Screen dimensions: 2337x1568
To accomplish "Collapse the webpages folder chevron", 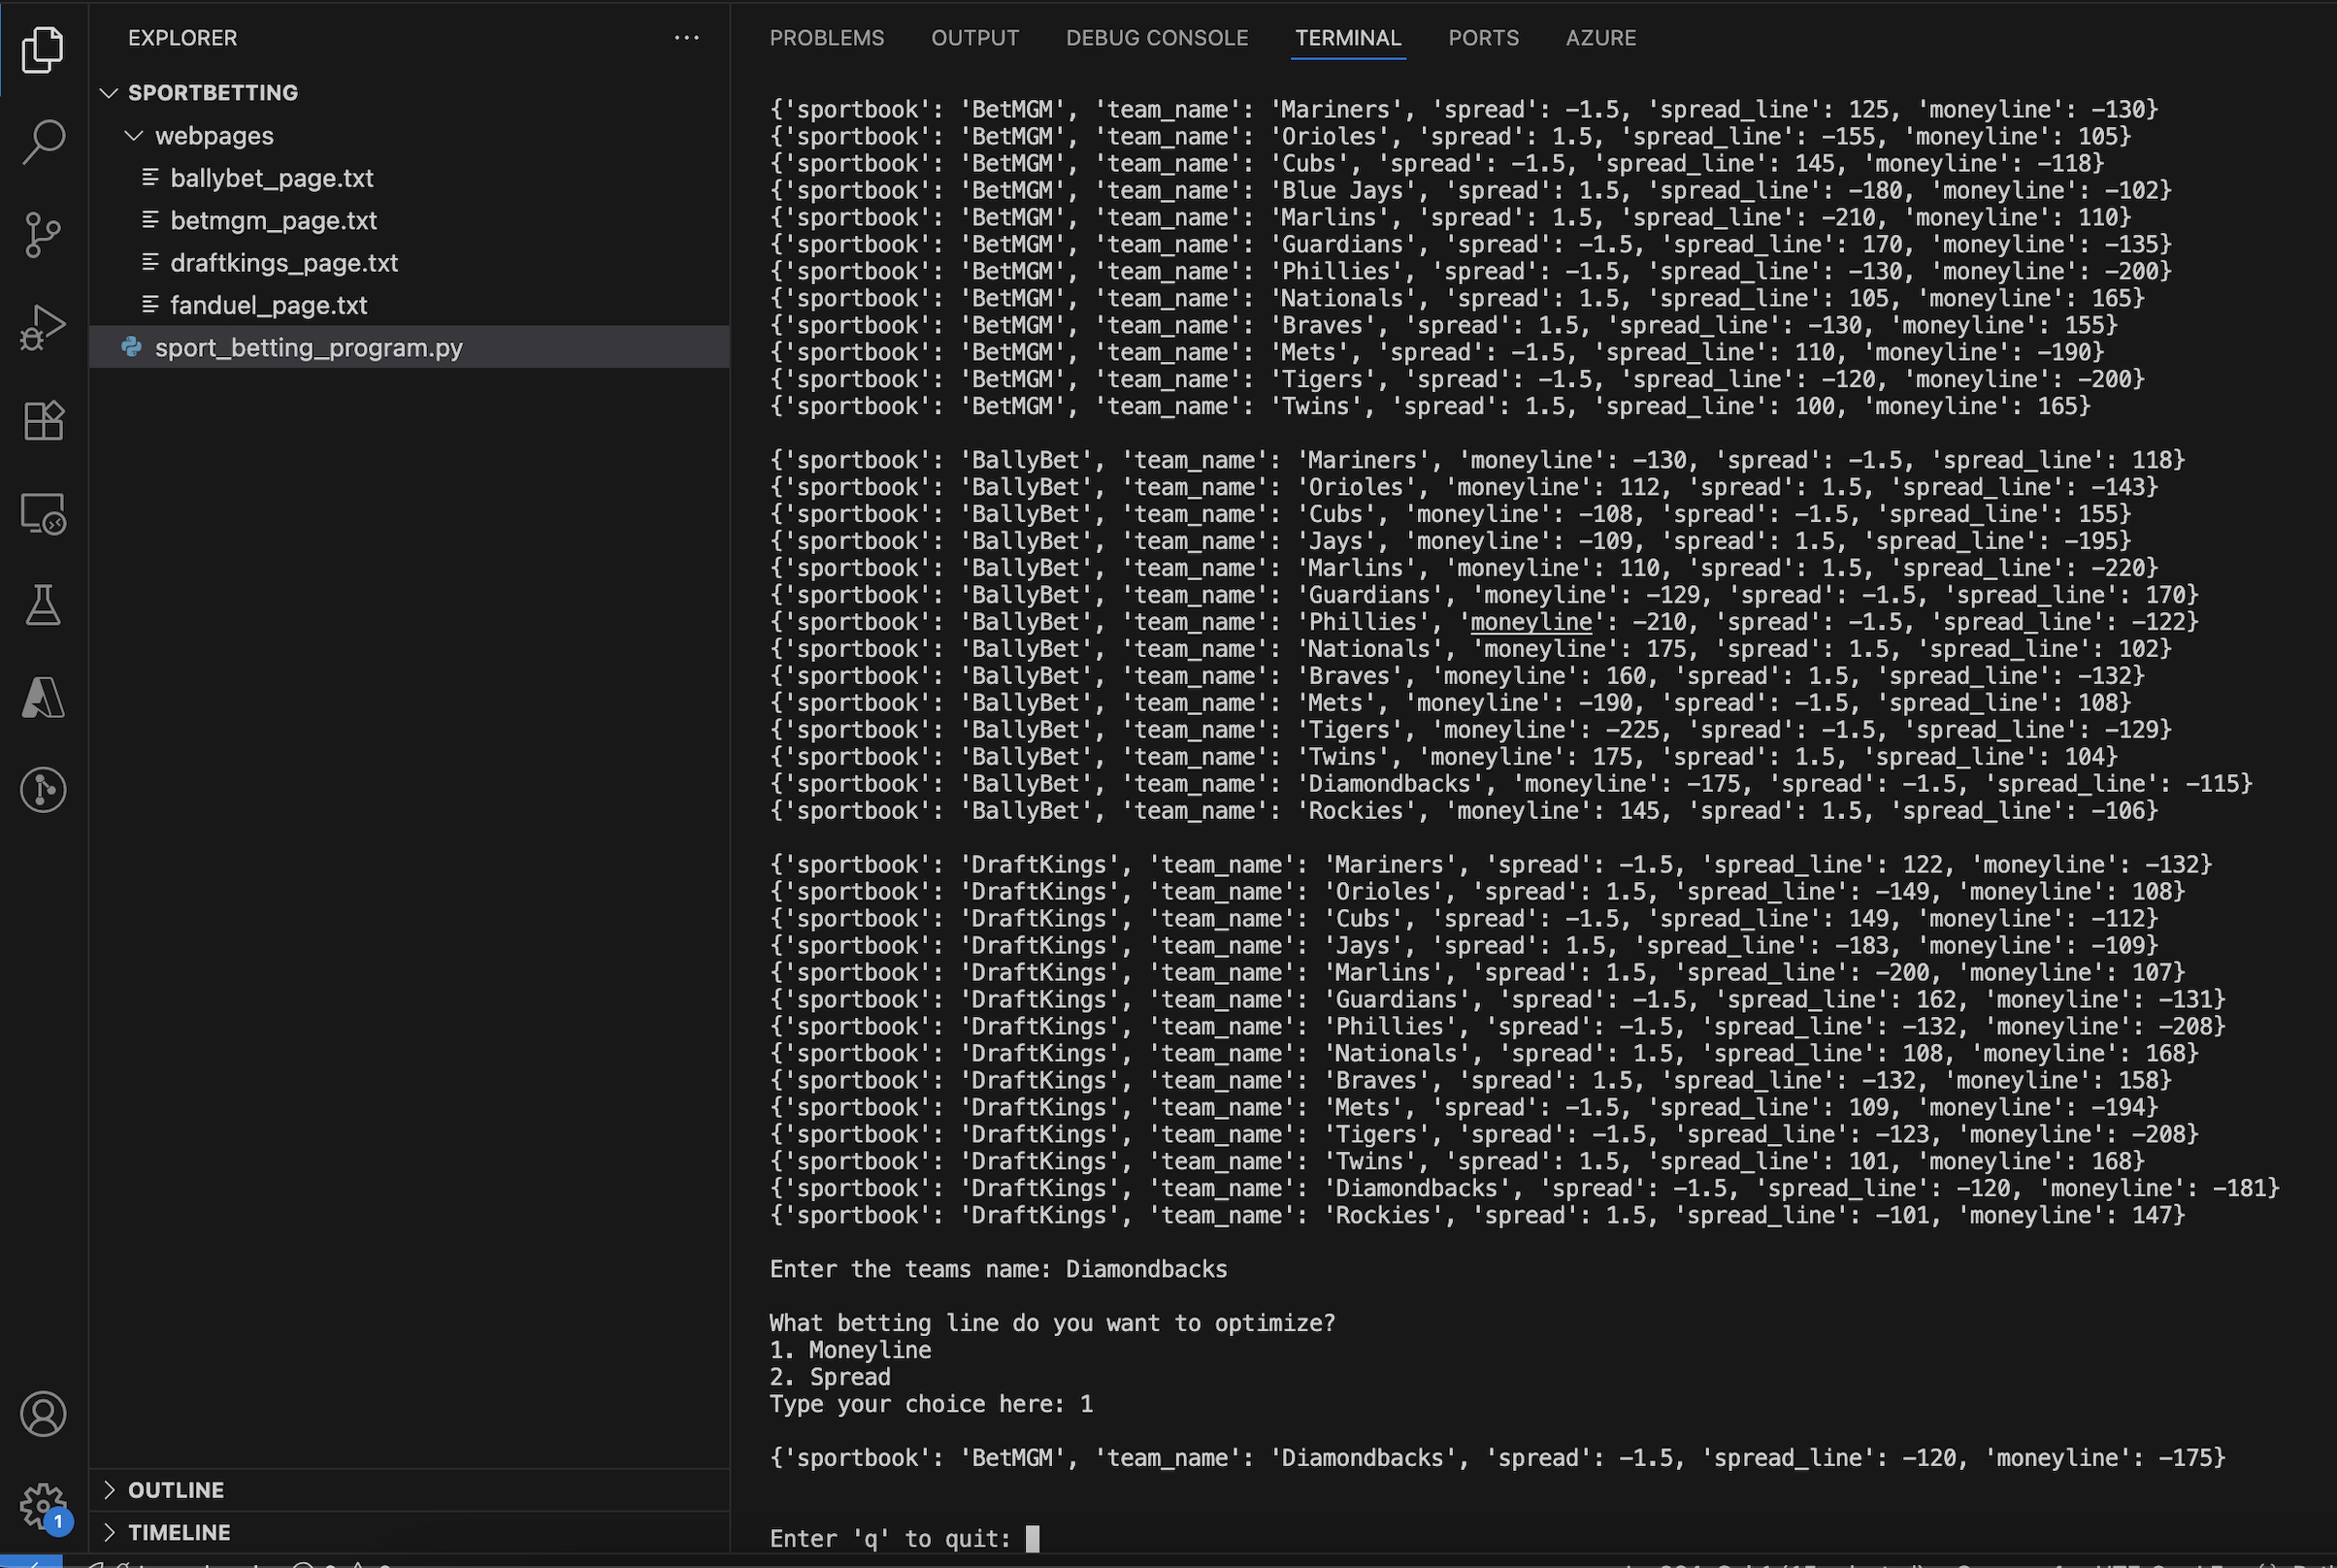I will (133, 135).
